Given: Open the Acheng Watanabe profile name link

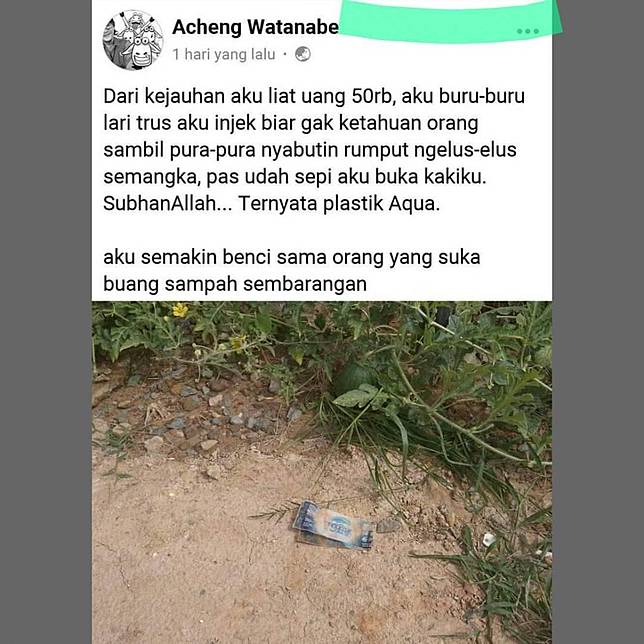Looking at the screenshot, I should coord(255,27).
